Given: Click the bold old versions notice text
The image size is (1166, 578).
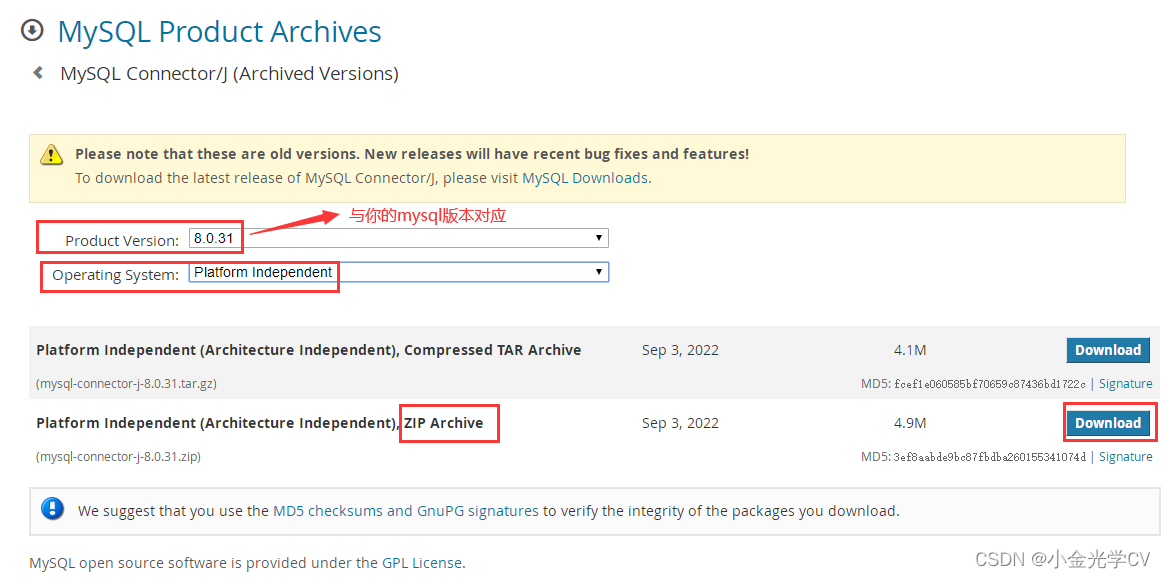Looking at the screenshot, I should pyautogui.click(x=412, y=154).
